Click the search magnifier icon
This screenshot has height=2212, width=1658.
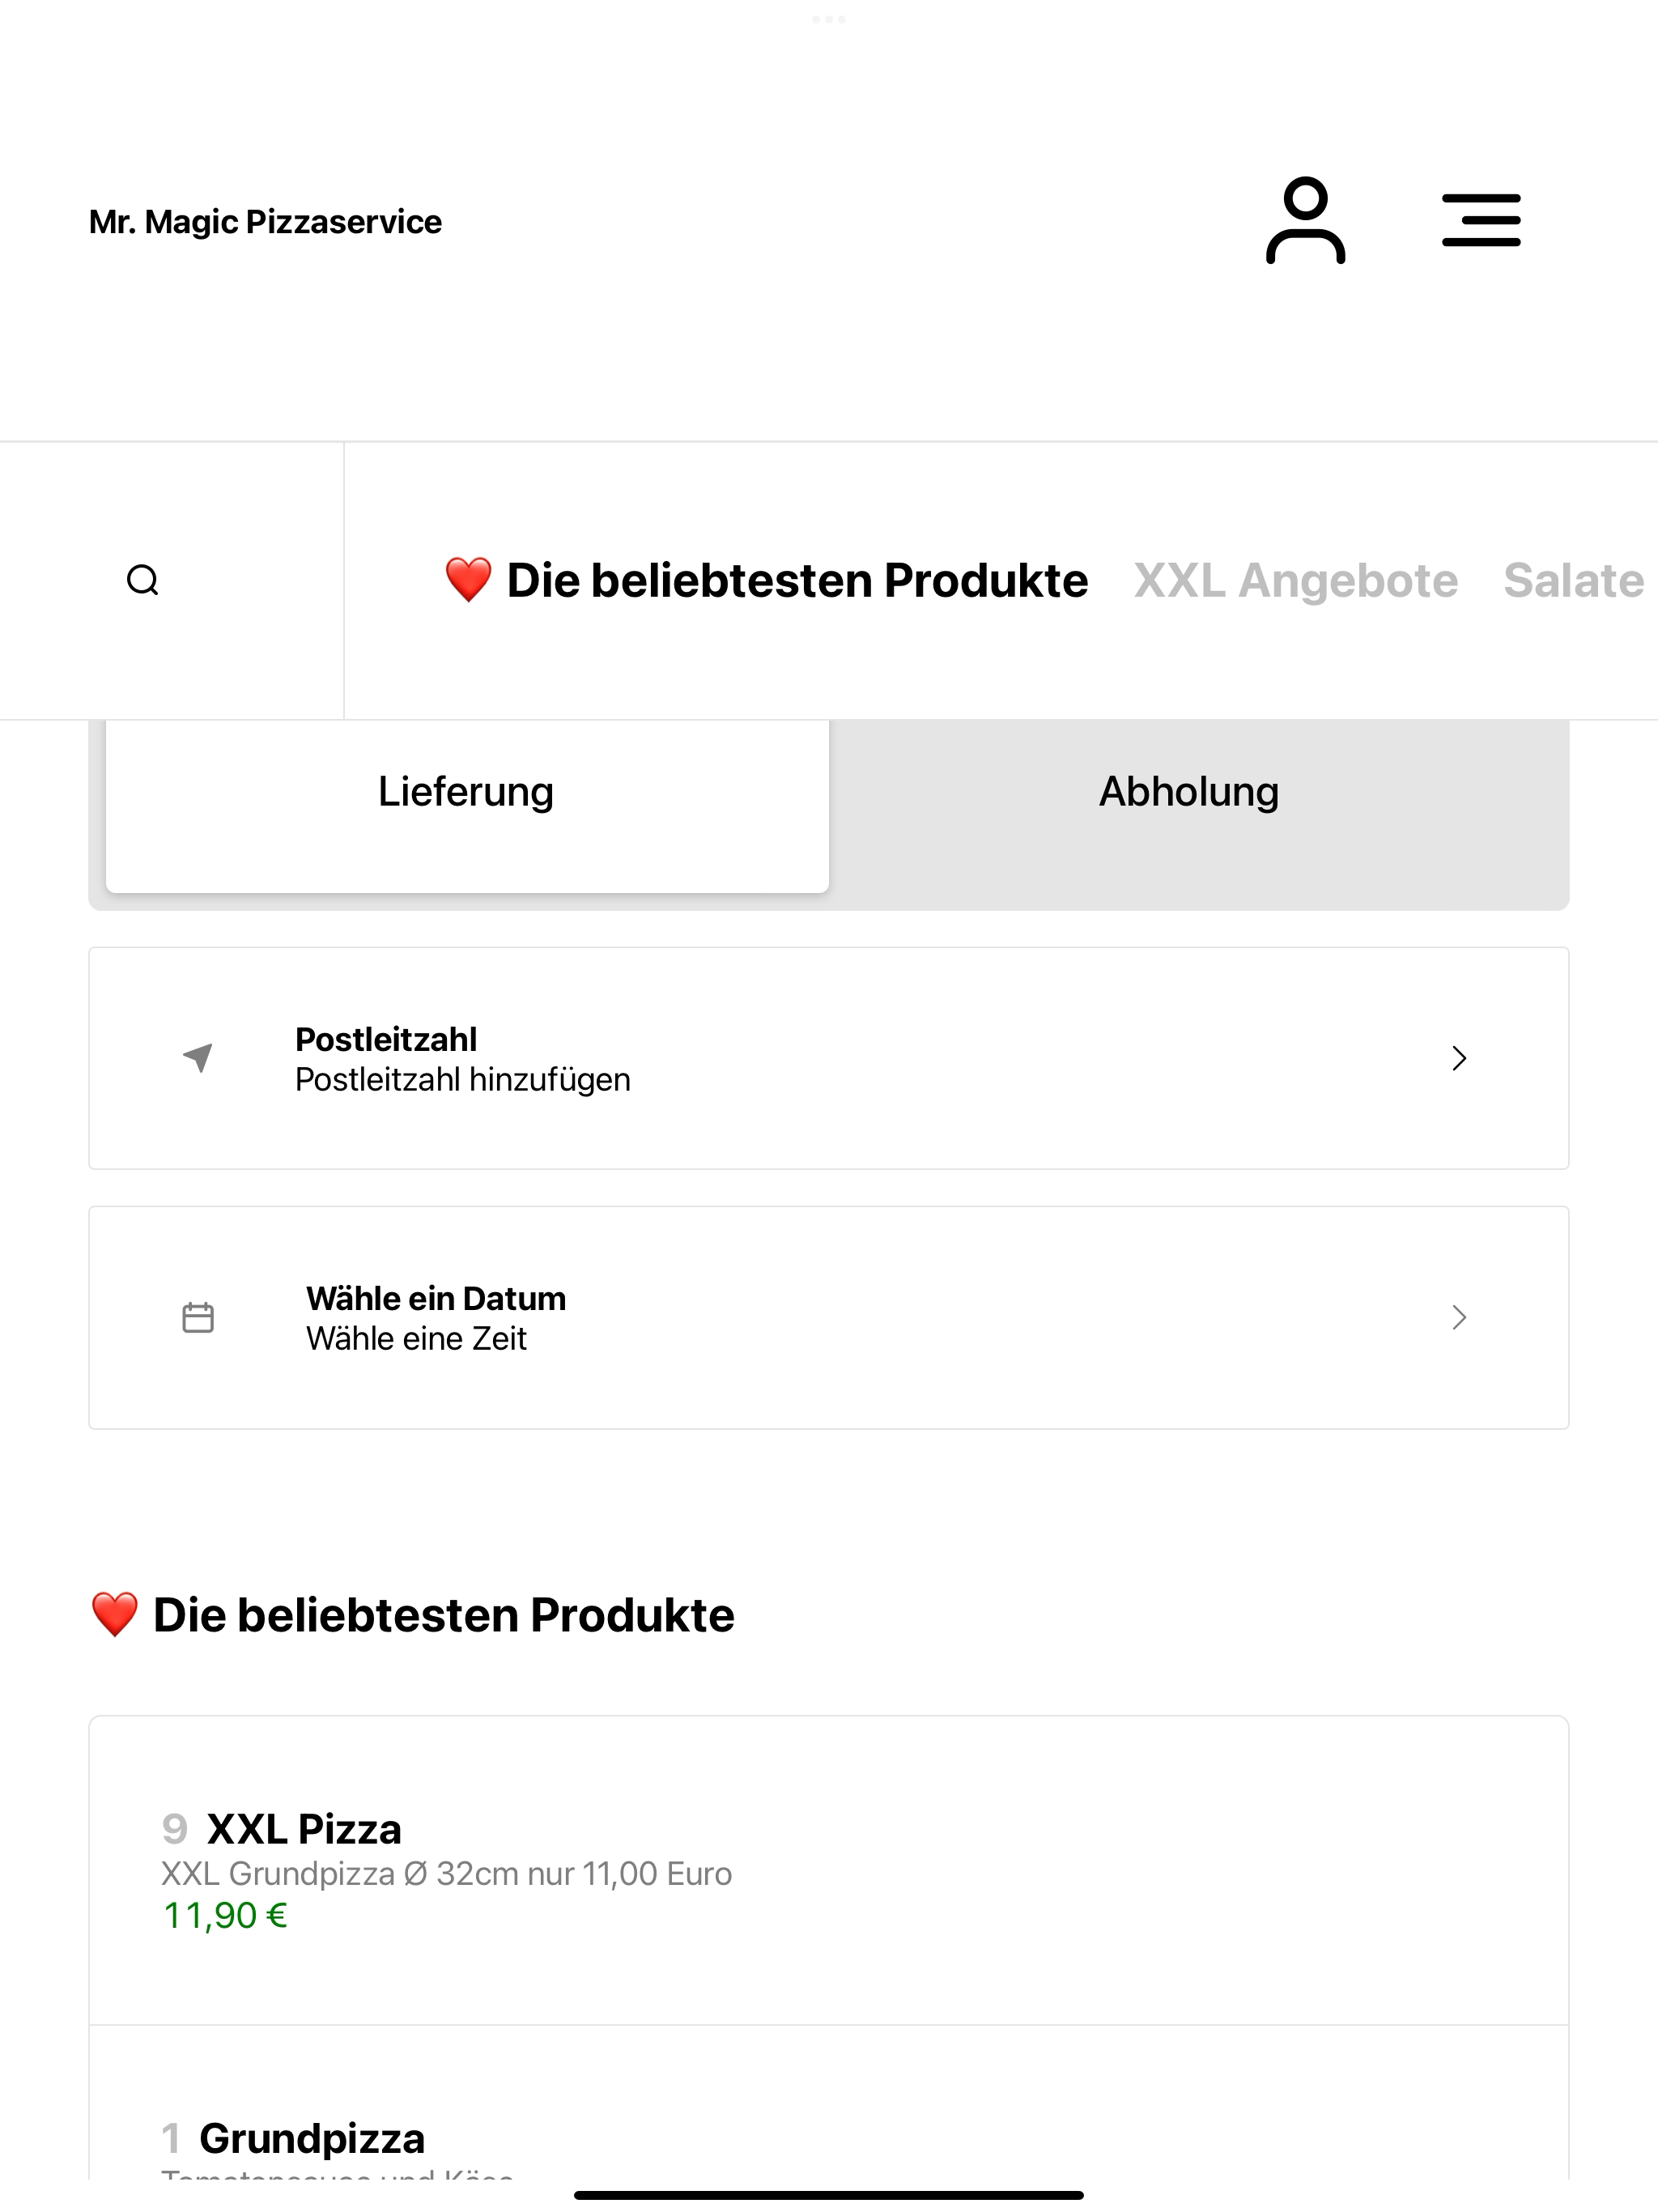[143, 580]
